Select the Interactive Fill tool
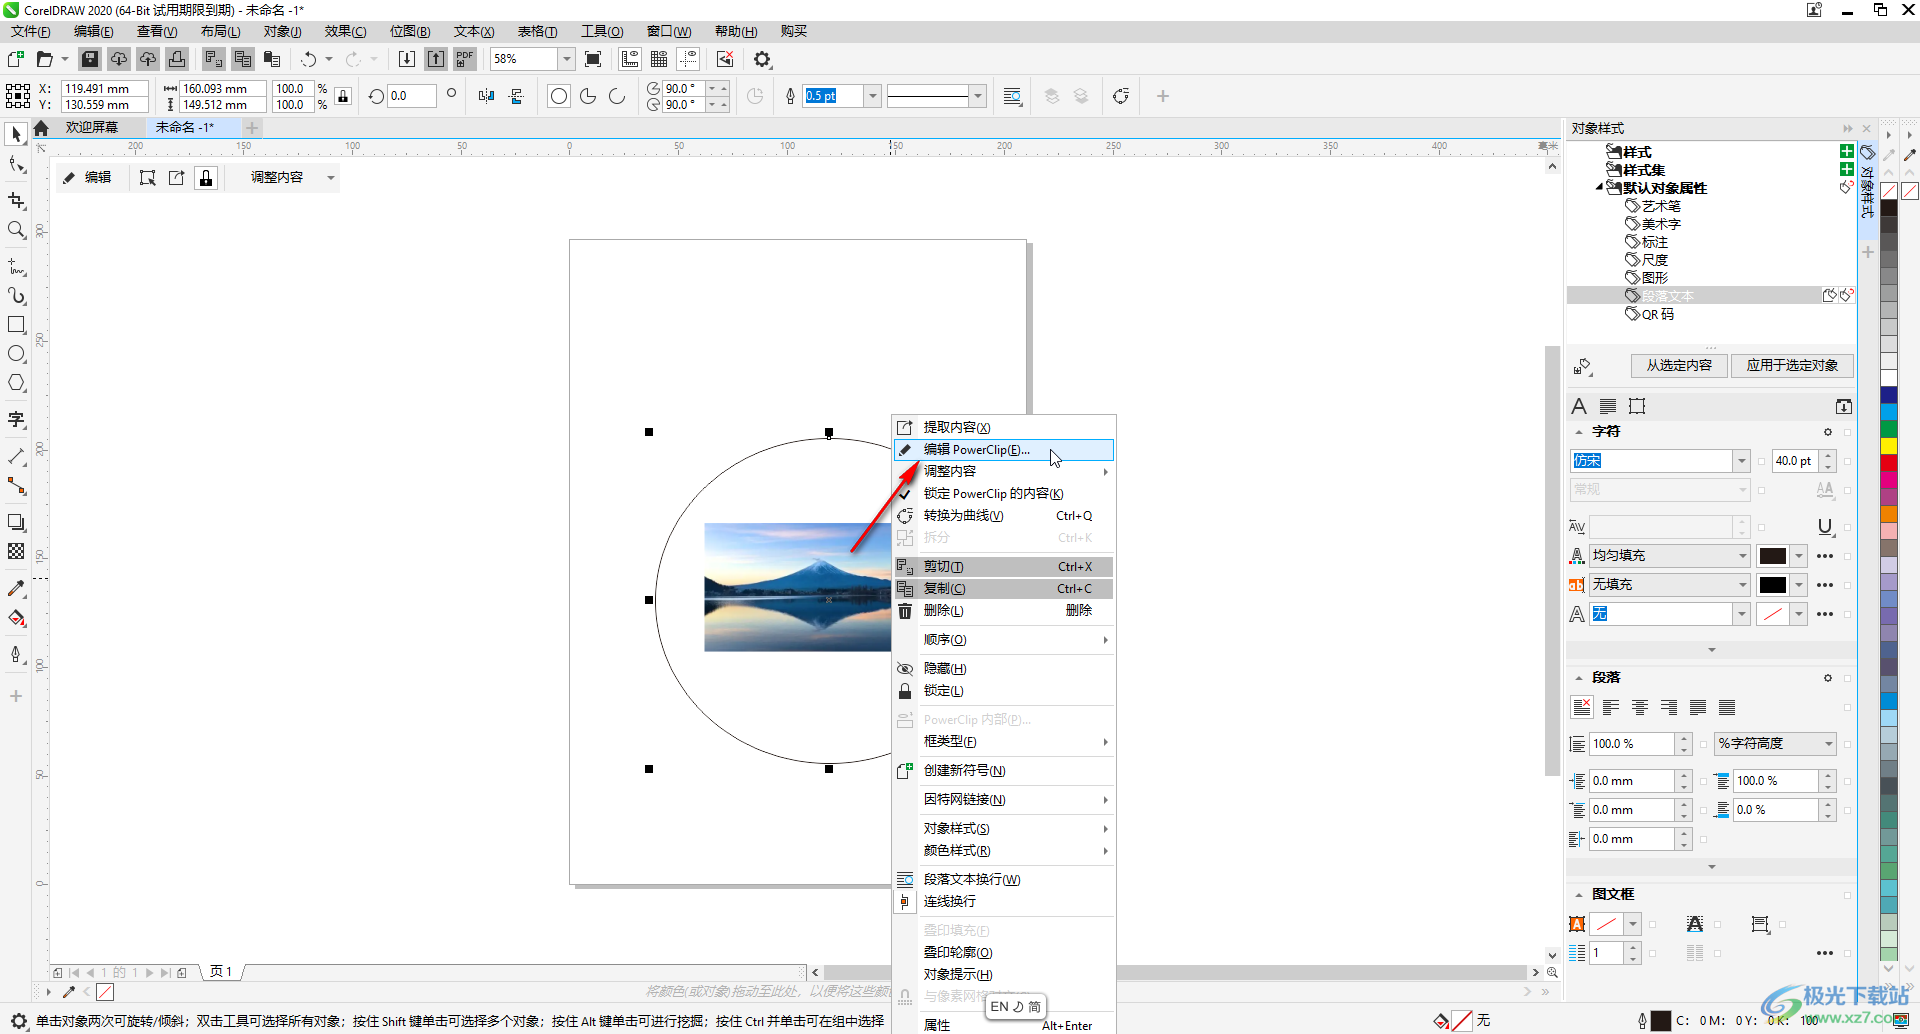 [16, 617]
